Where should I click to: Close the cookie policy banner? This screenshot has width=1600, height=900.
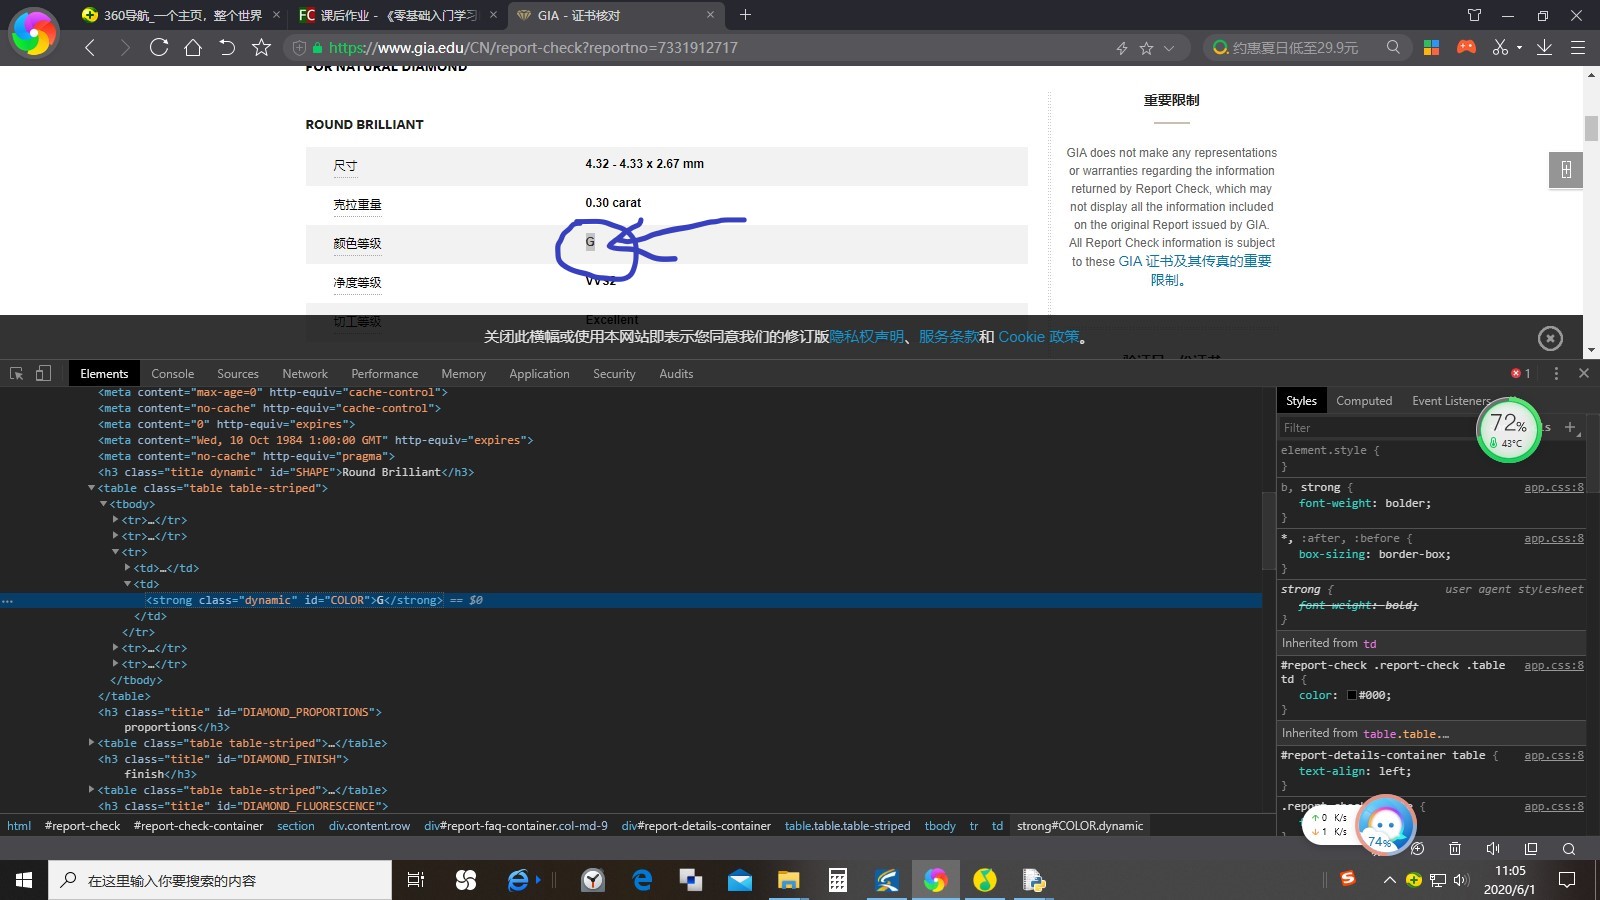[x=1550, y=338]
